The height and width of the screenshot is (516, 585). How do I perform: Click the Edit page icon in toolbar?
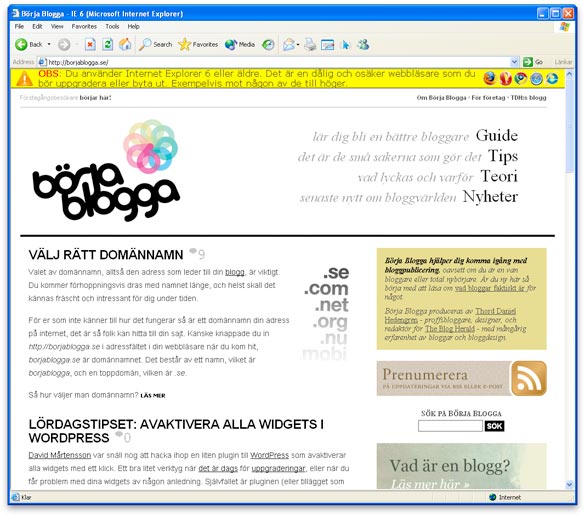coord(327,45)
